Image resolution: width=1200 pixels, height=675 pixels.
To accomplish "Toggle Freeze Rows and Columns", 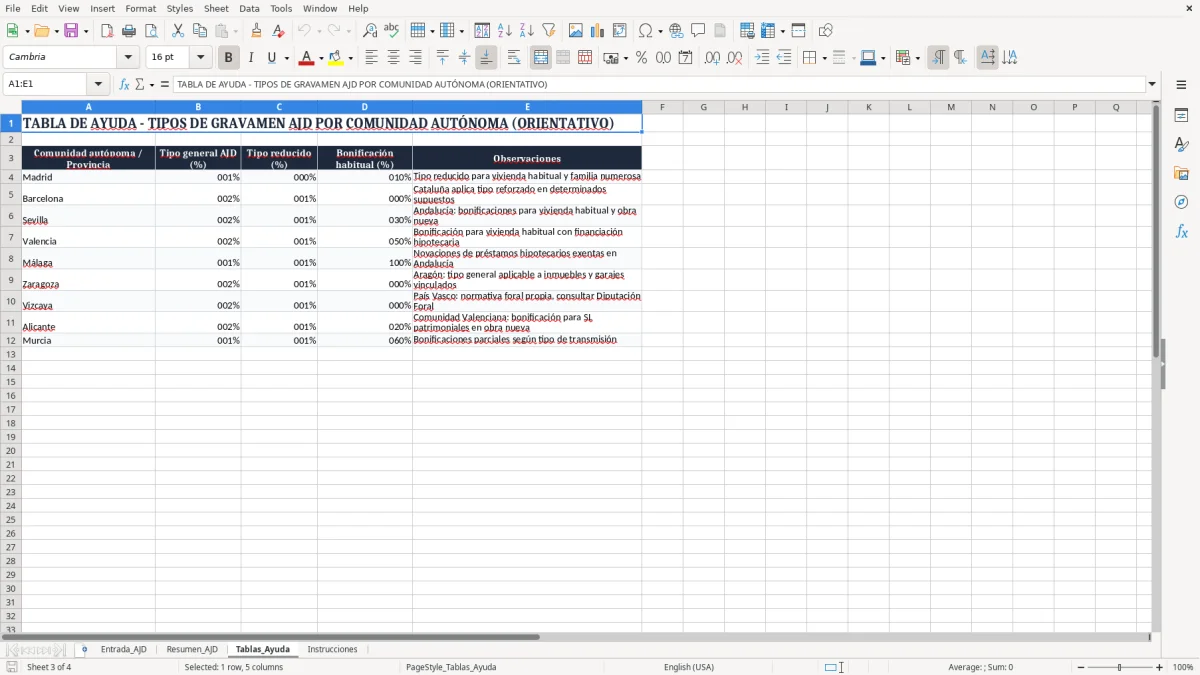I will (765, 31).
